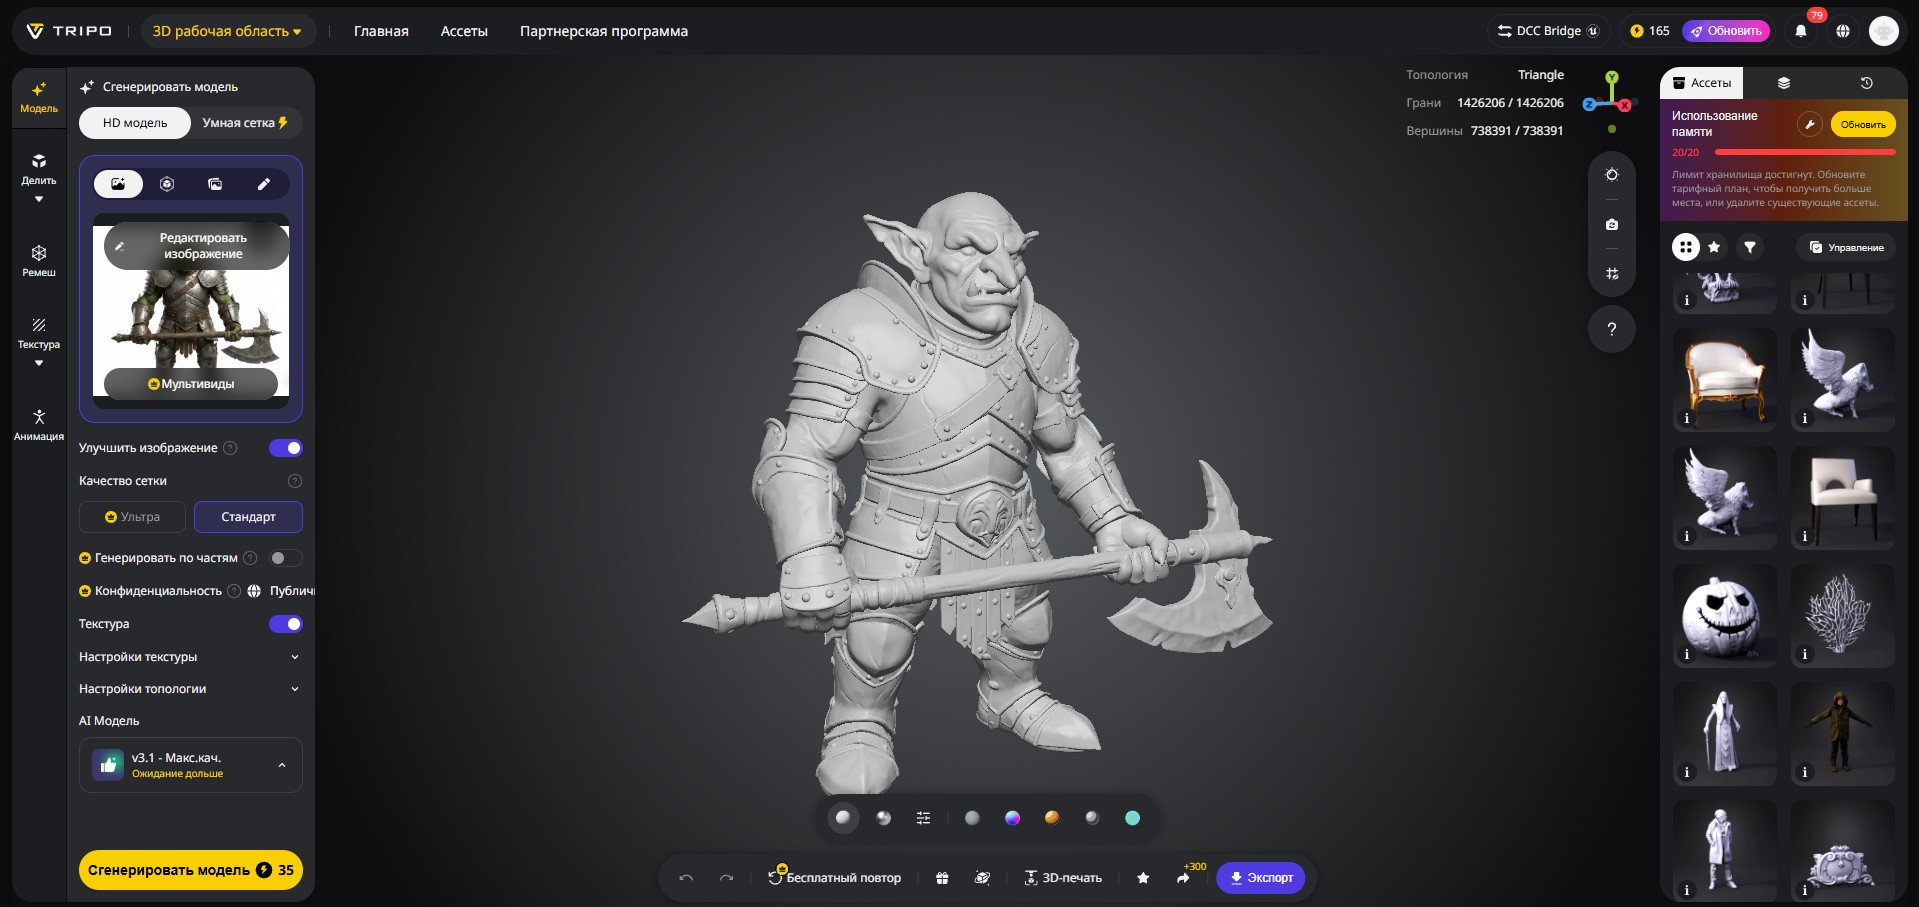
Task: Add the model to favorites with the star
Action: coord(1143,878)
